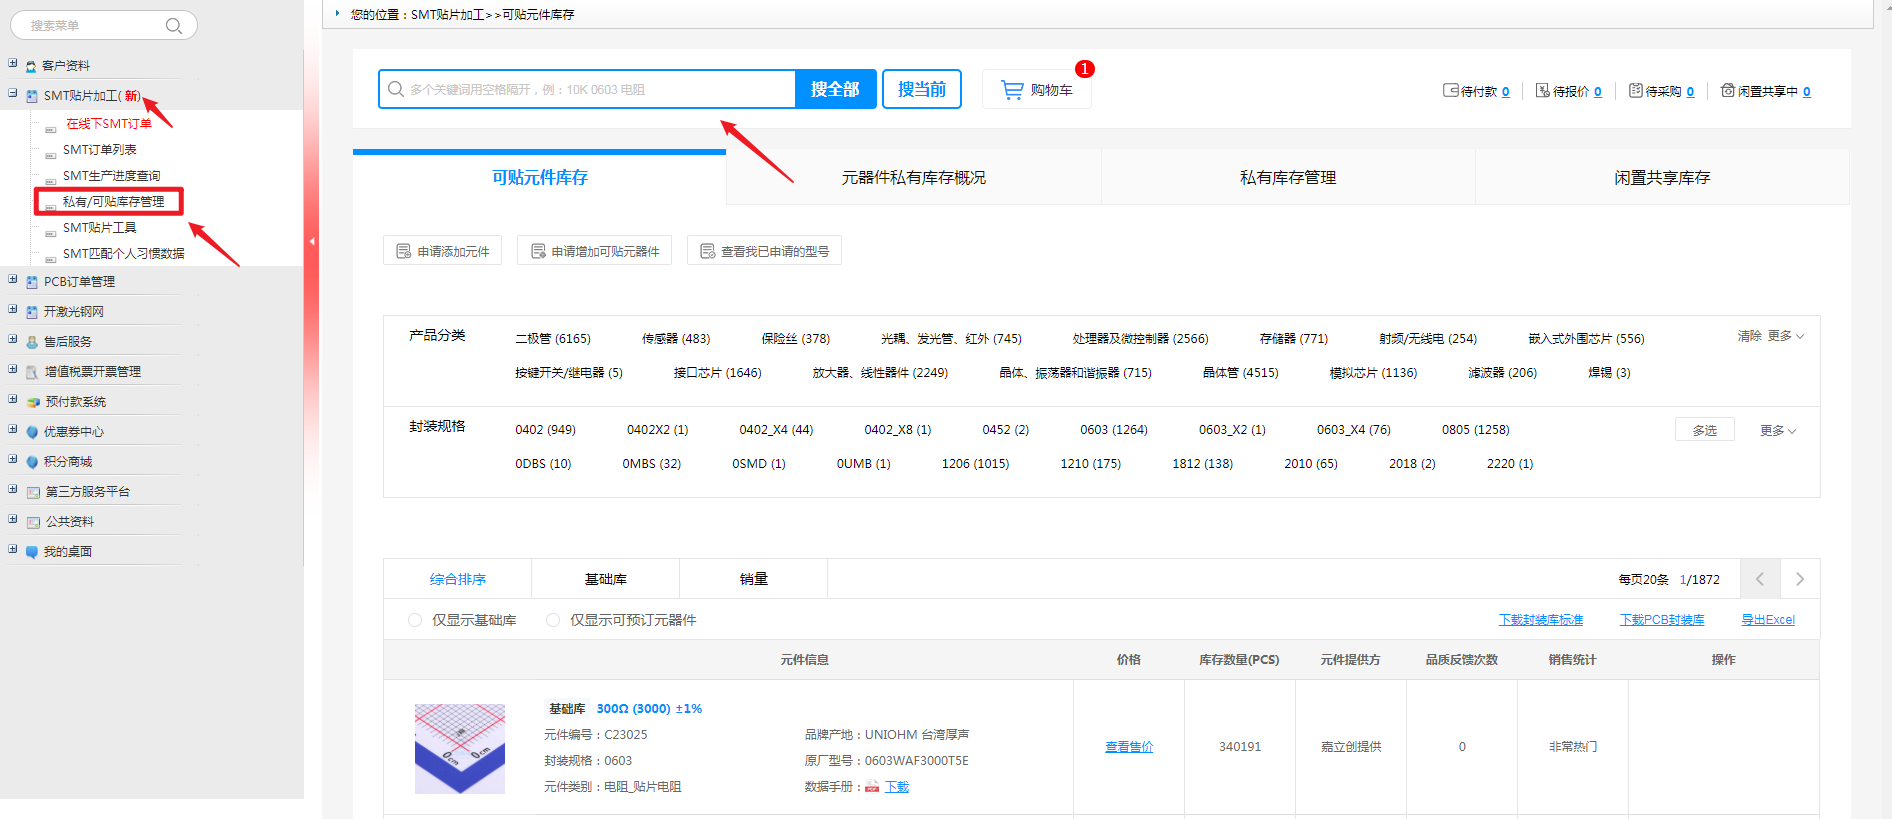This screenshot has height=819, width=1892.
Task: Click the 待付款 wallet icon
Action: click(x=1450, y=91)
